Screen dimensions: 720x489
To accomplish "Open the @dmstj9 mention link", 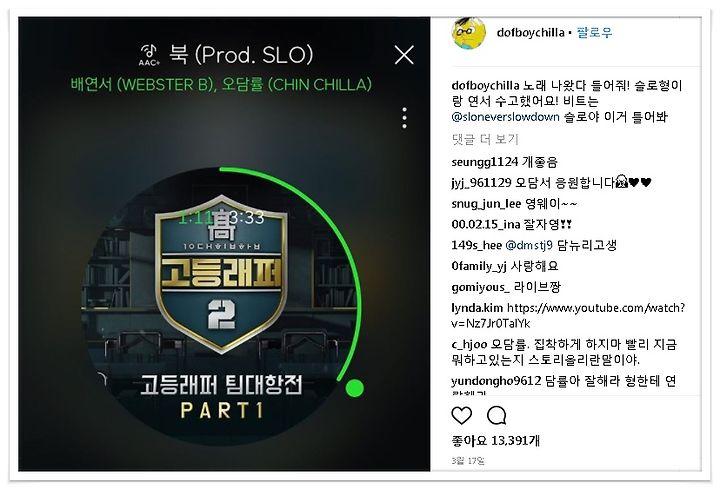I will pos(529,245).
